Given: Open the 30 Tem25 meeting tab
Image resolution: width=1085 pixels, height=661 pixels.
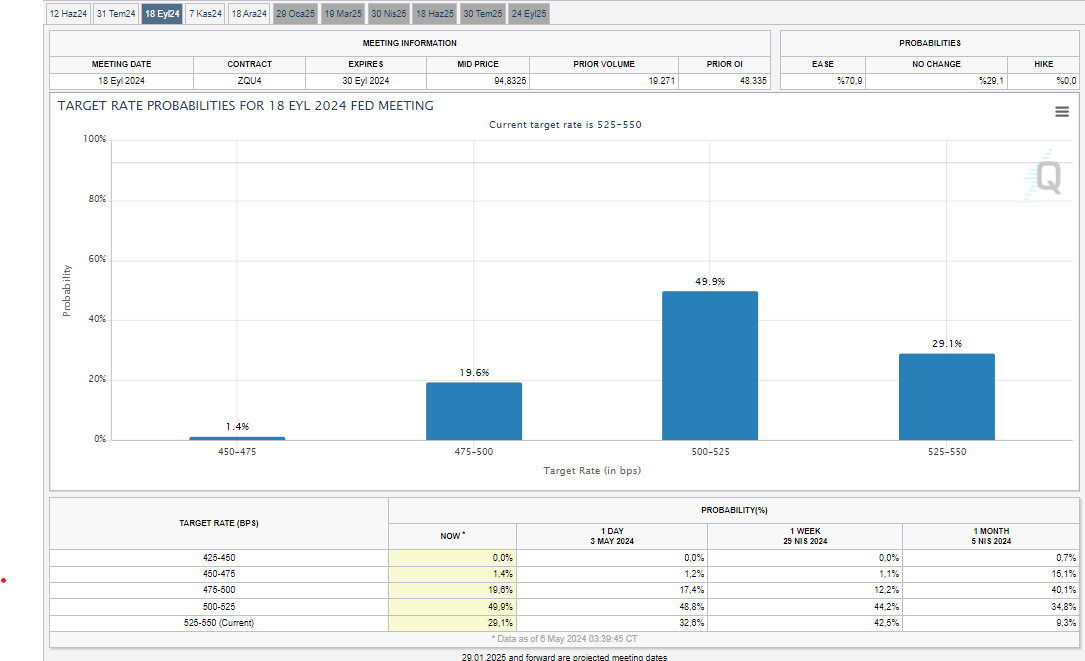Looking at the screenshot, I should 482,14.
